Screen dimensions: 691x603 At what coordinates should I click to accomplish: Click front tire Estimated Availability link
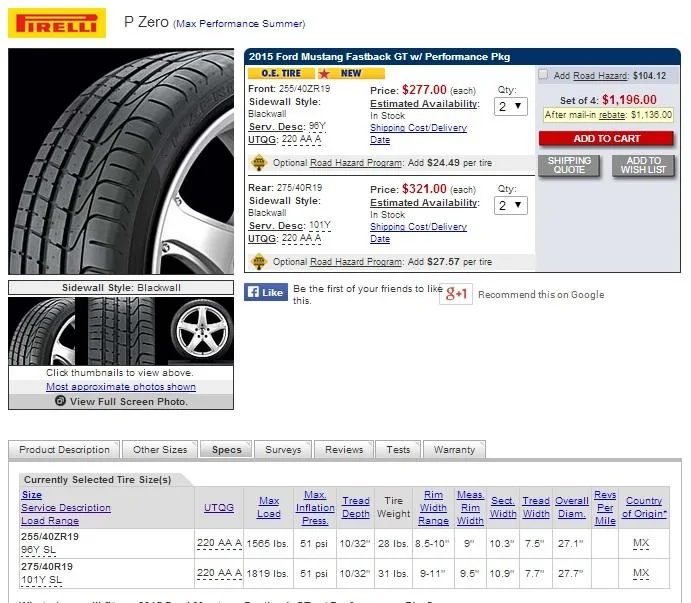click(424, 104)
